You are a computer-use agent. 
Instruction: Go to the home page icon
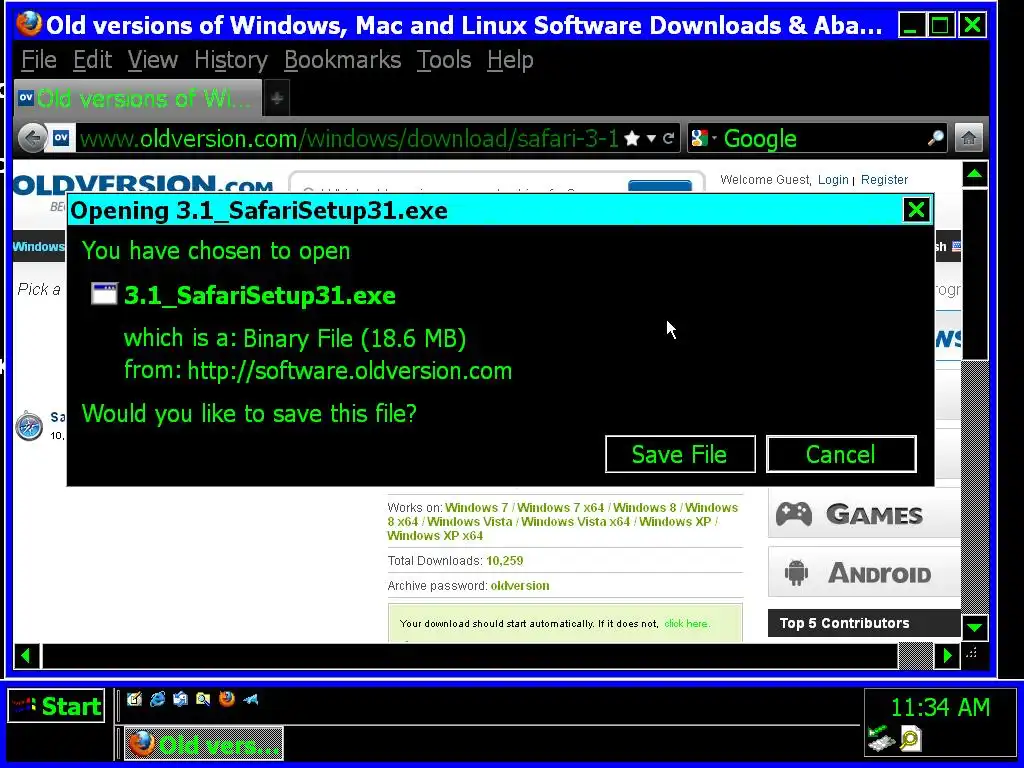[x=969, y=138]
